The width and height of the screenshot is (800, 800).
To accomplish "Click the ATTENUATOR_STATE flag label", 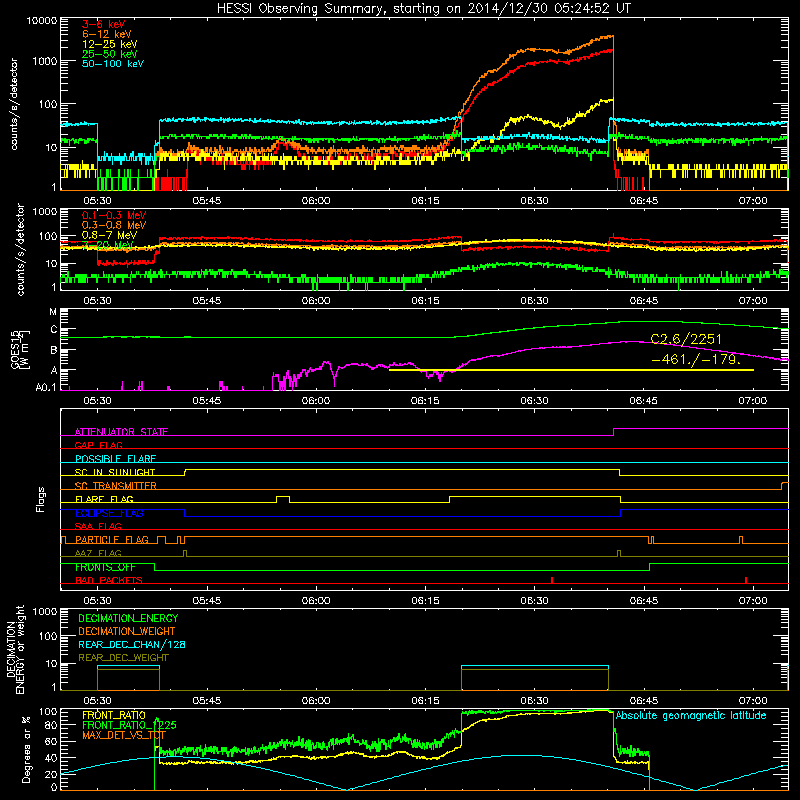I will pyautogui.click(x=121, y=432).
